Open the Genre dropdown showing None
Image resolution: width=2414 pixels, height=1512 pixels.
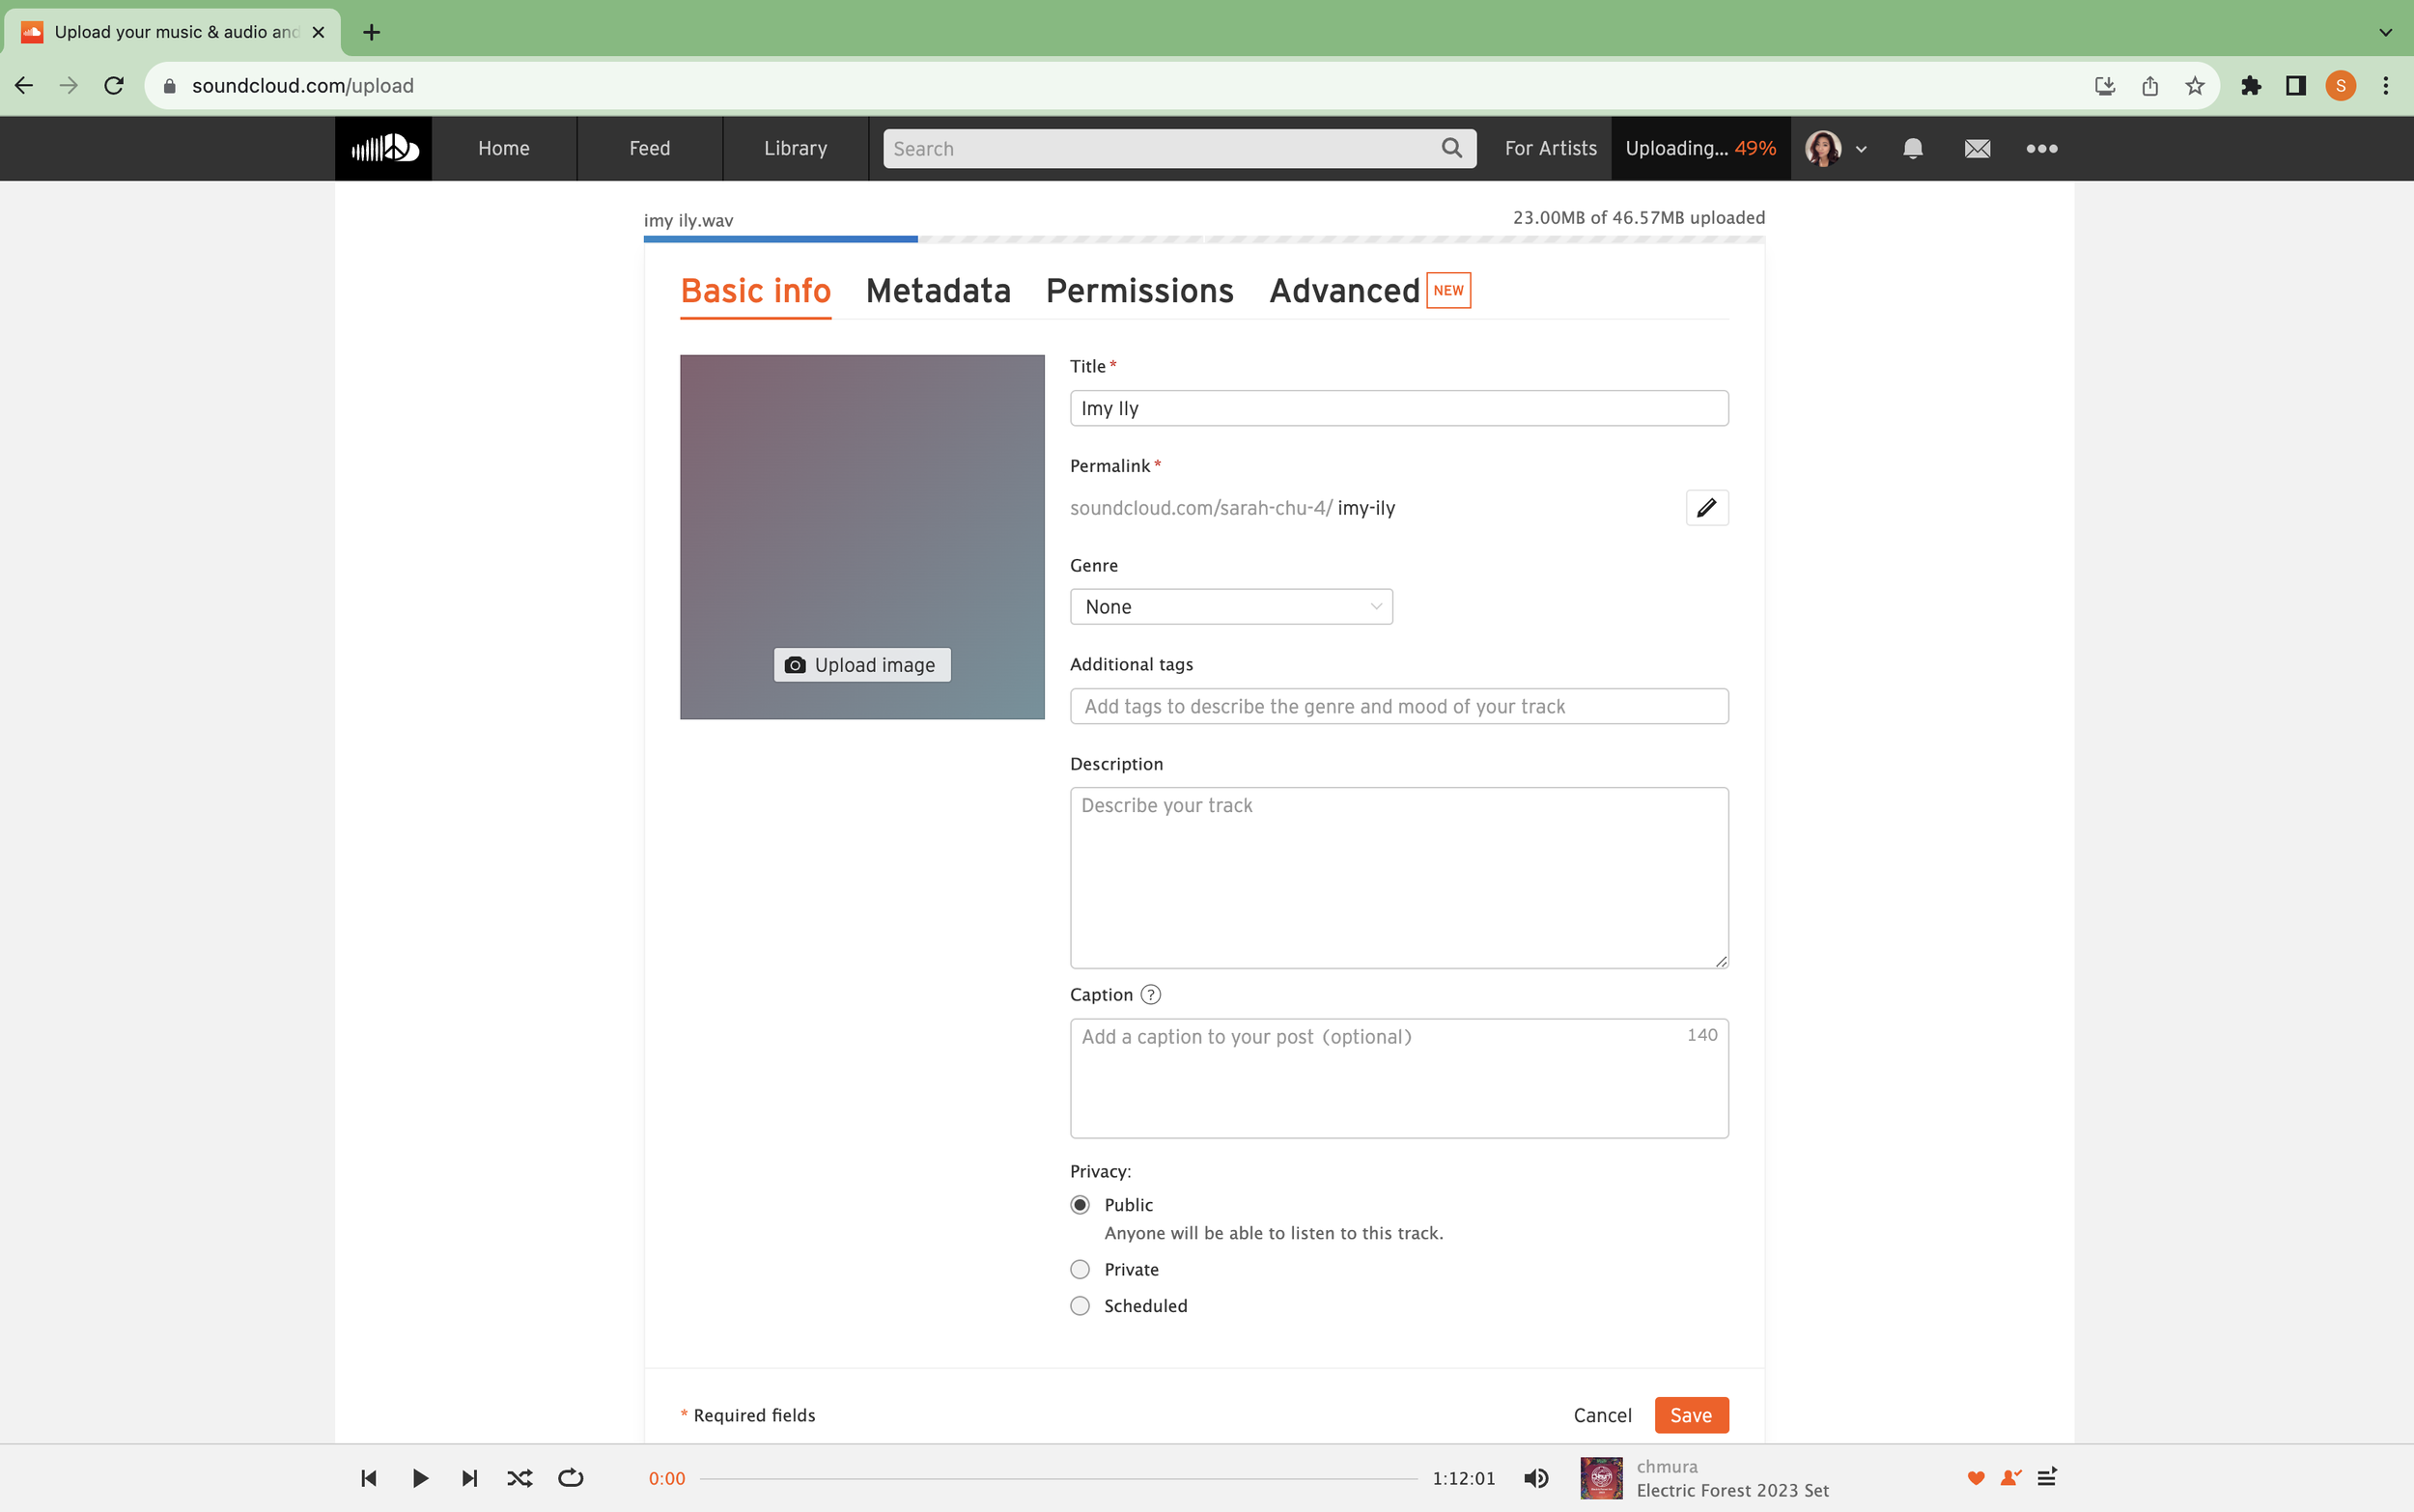tap(1230, 607)
